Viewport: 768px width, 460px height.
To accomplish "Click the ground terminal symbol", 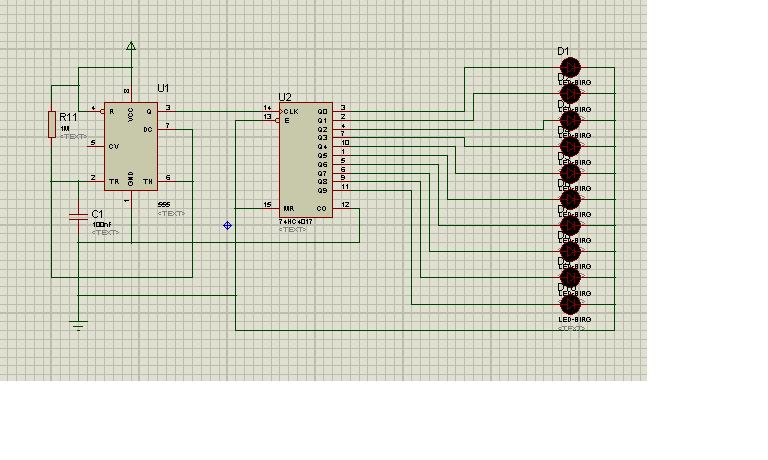I will coord(78,325).
